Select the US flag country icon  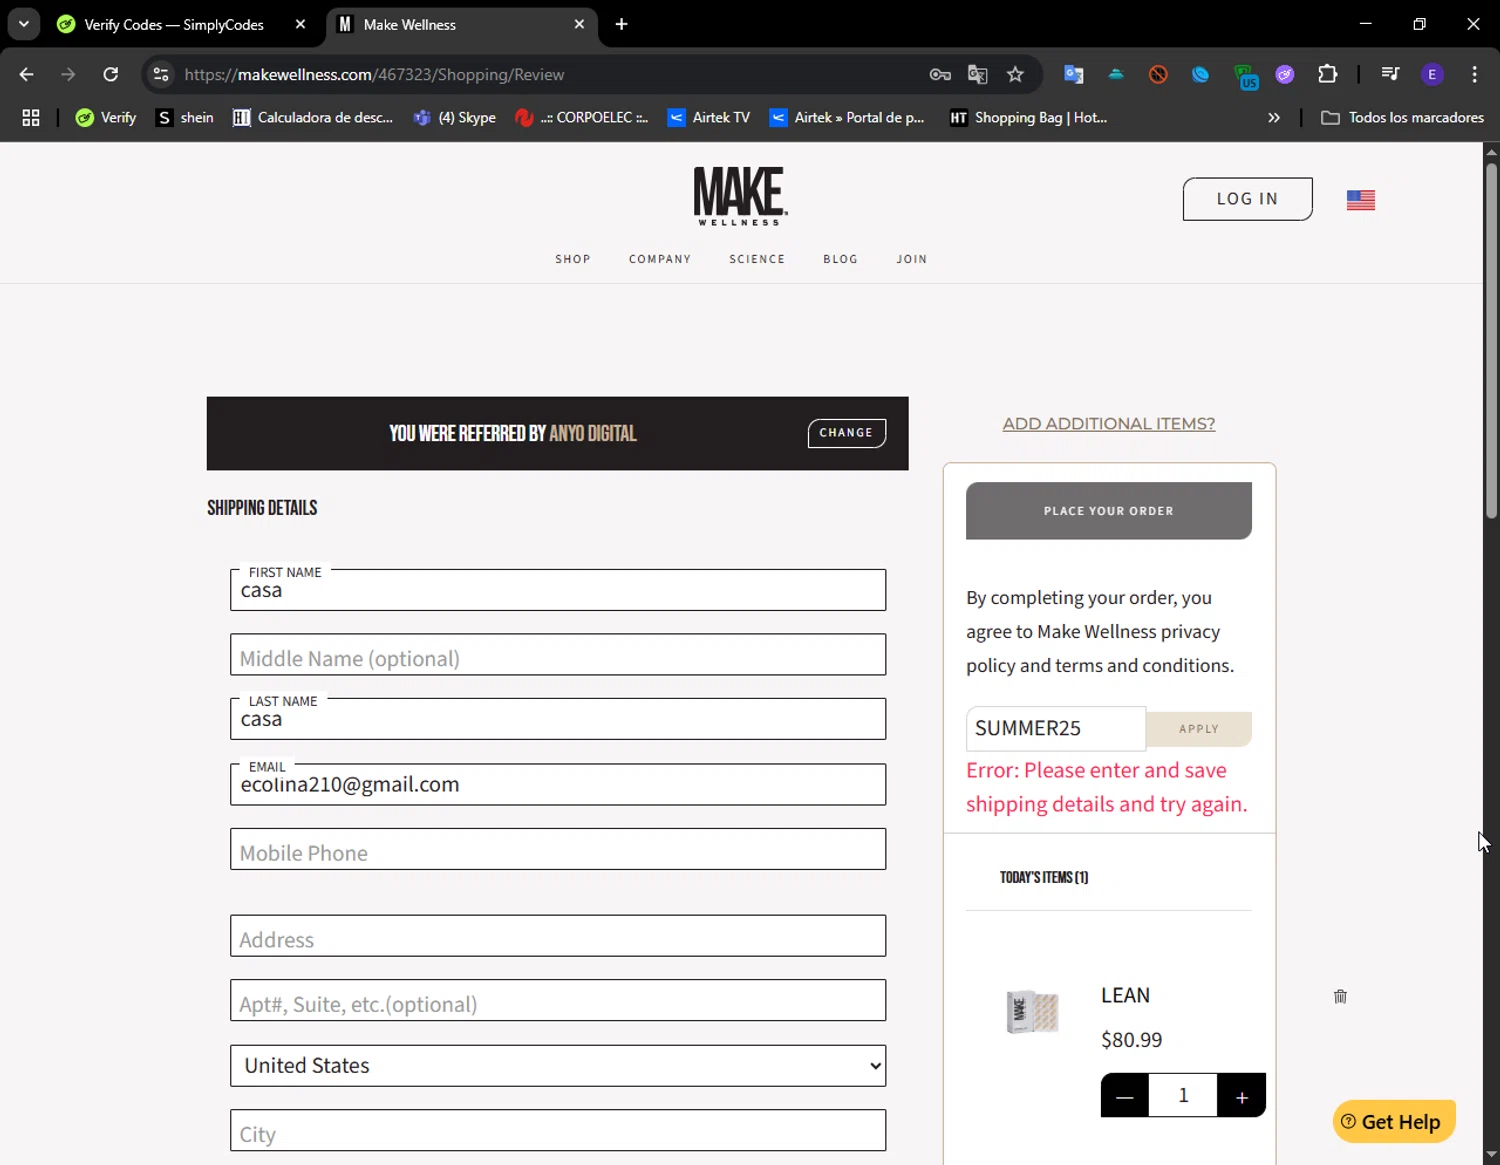click(x=1361, y=200)
